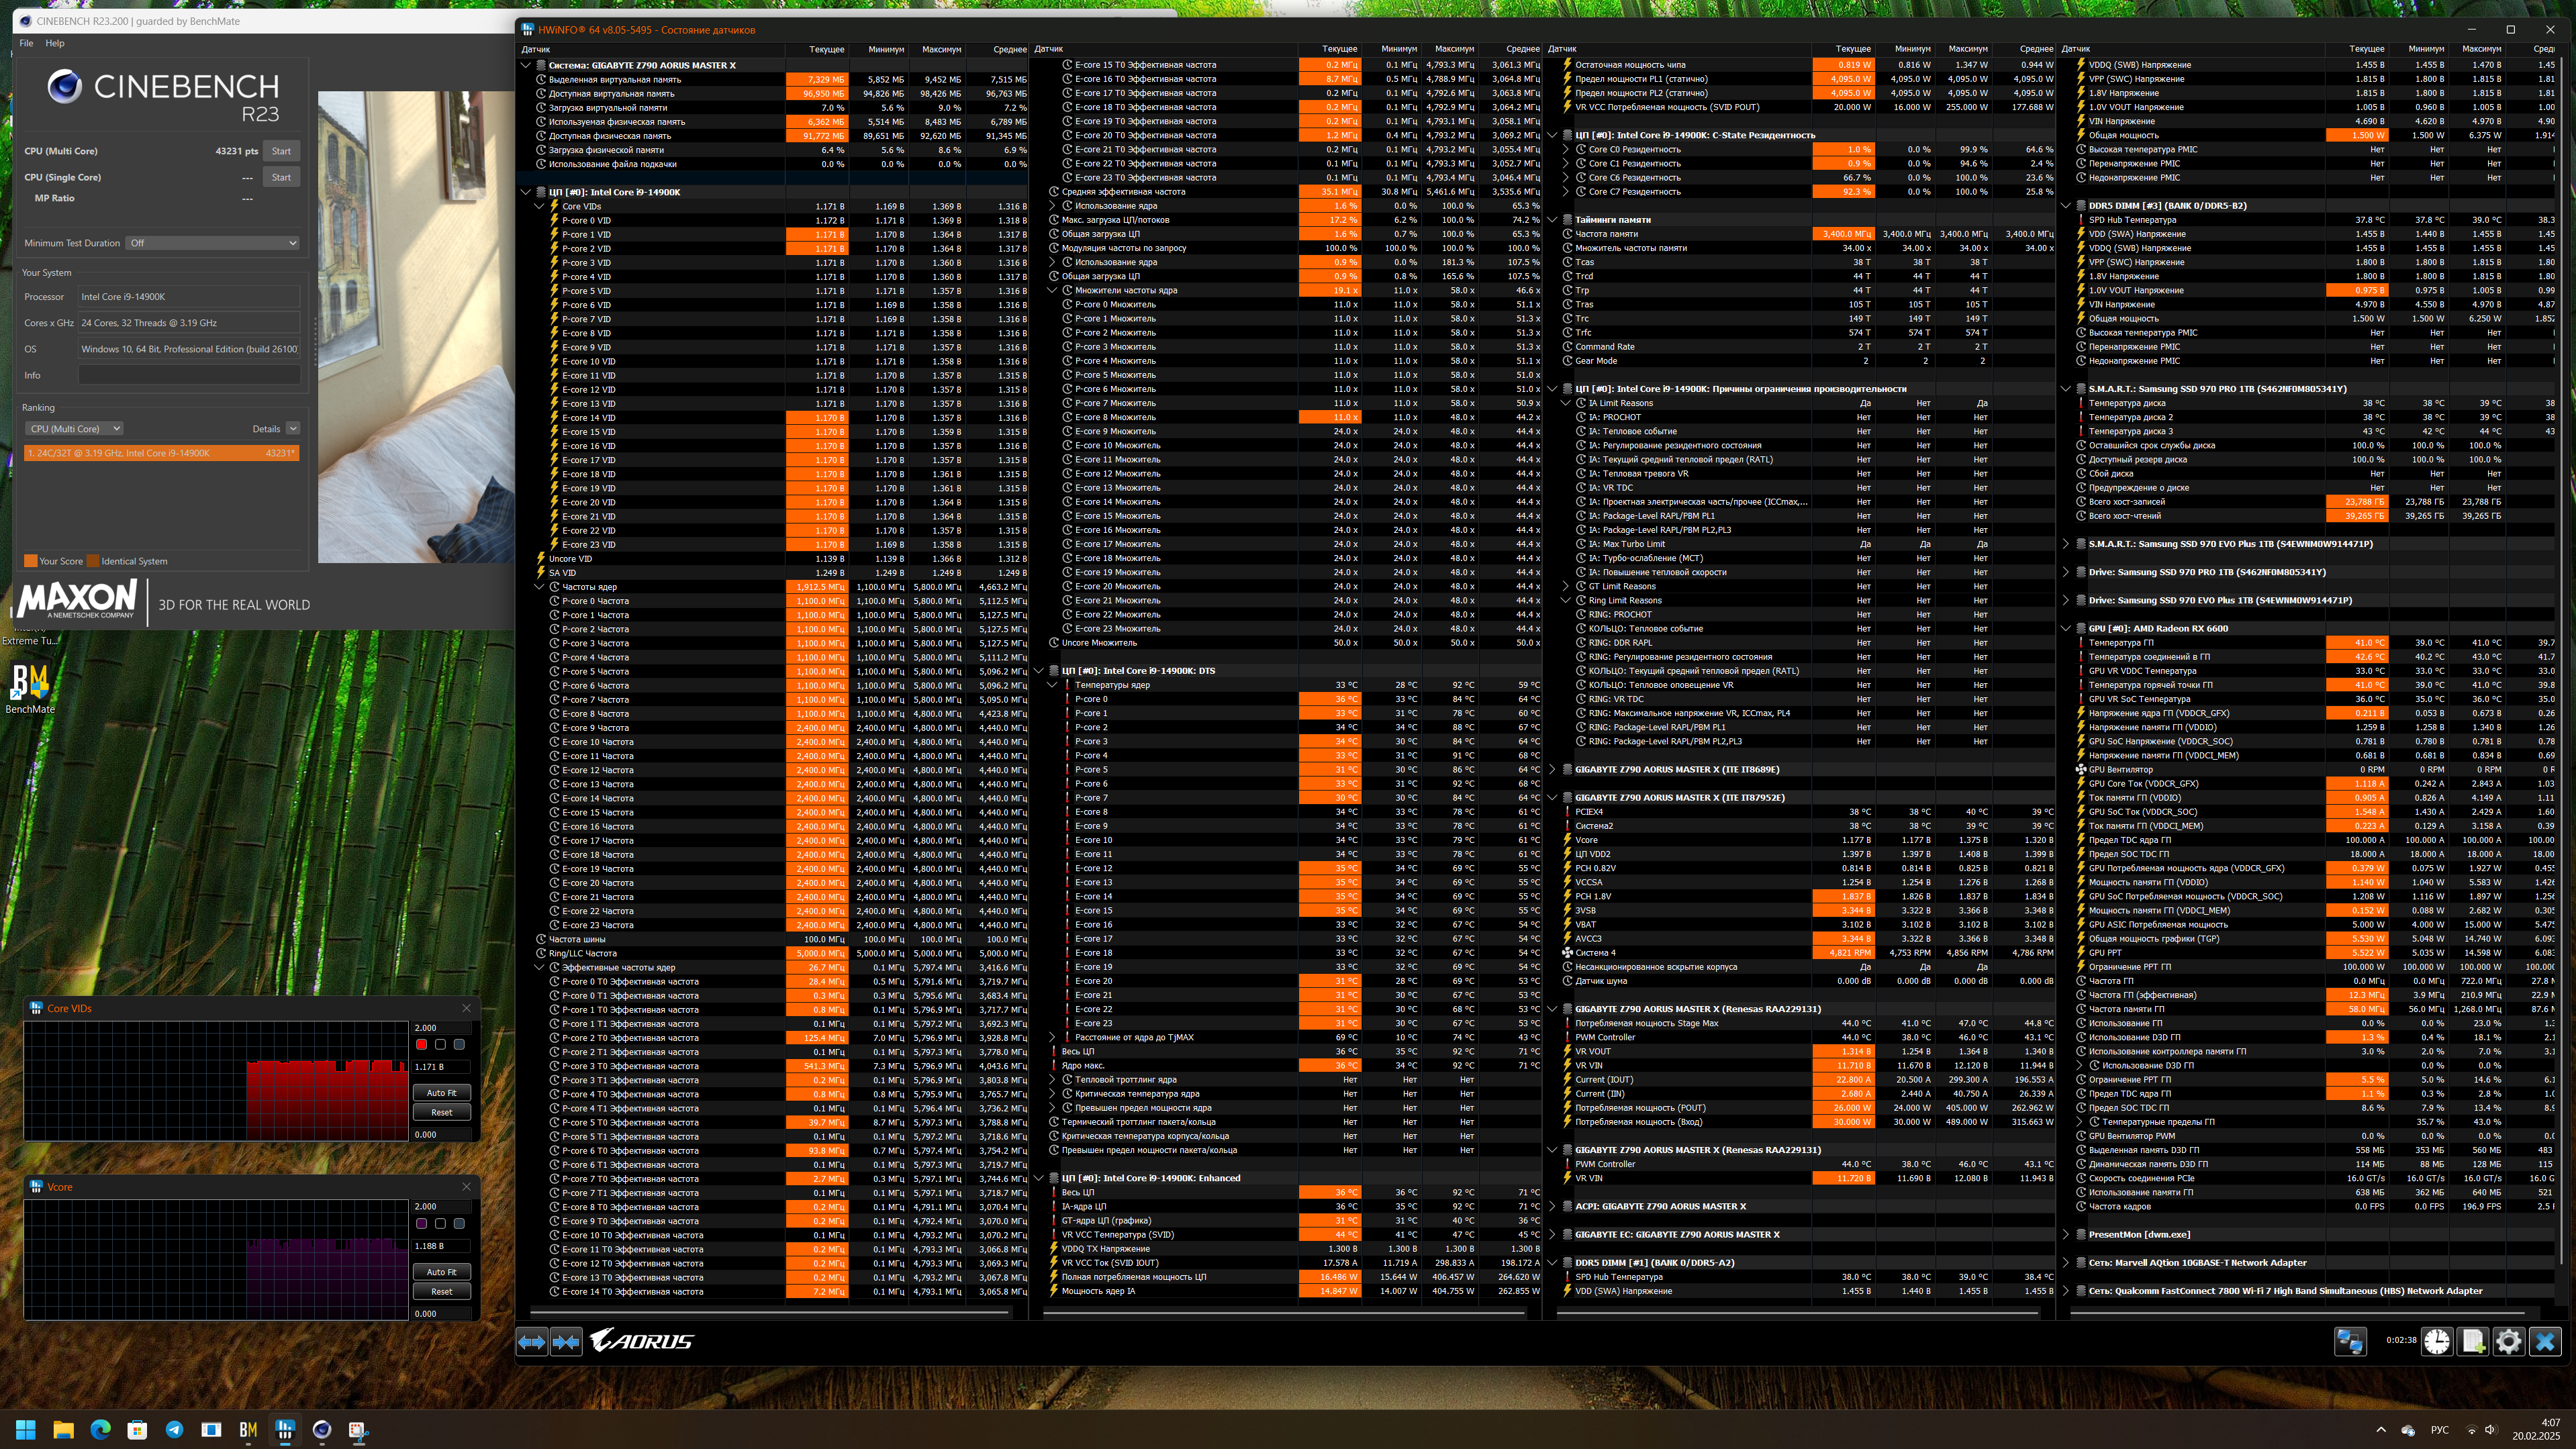Click the log file icon with green plus
The image size is (2576, 1449).
pos(2473,1341)
